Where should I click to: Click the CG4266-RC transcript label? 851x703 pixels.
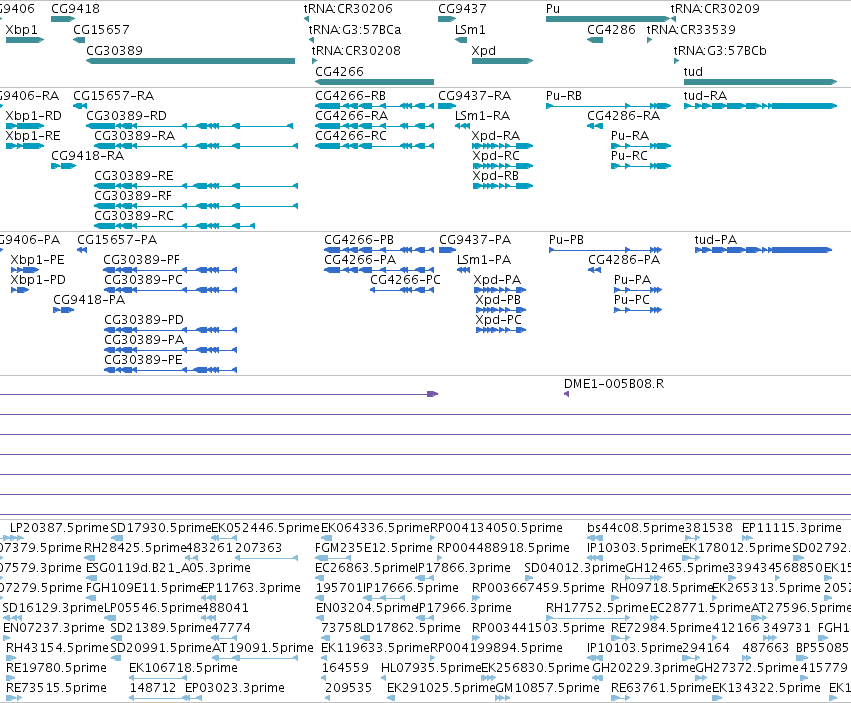351,136
